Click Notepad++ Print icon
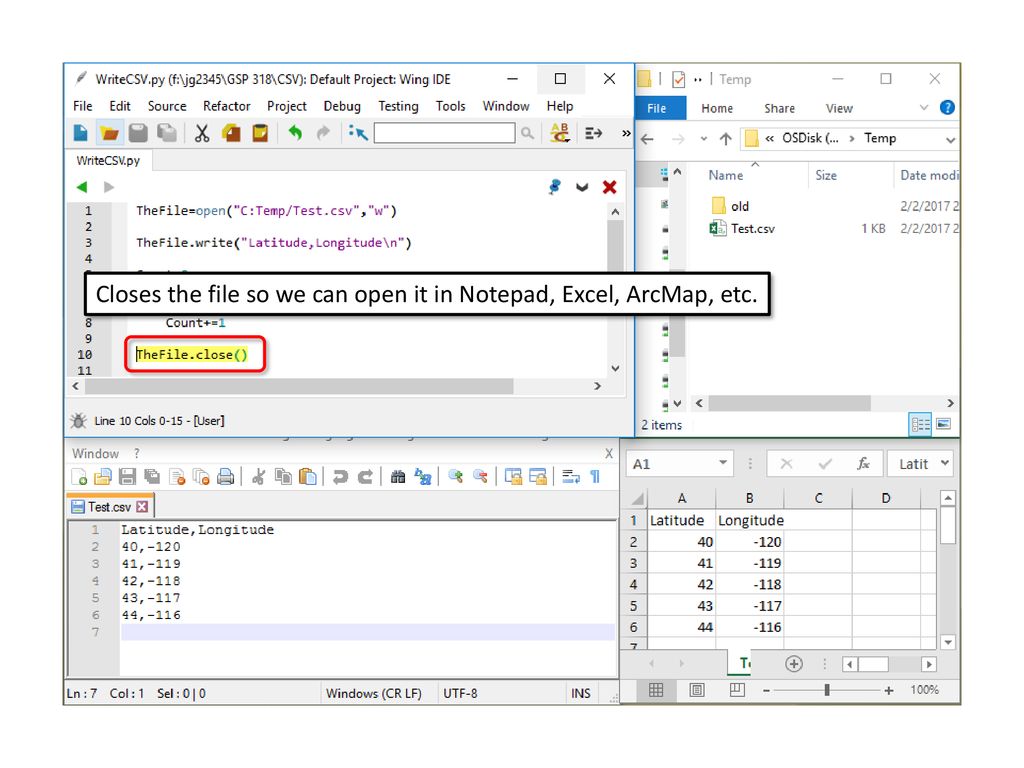Image resolution: width=1024 pixels, height=768 pixels. pos(225,477)
